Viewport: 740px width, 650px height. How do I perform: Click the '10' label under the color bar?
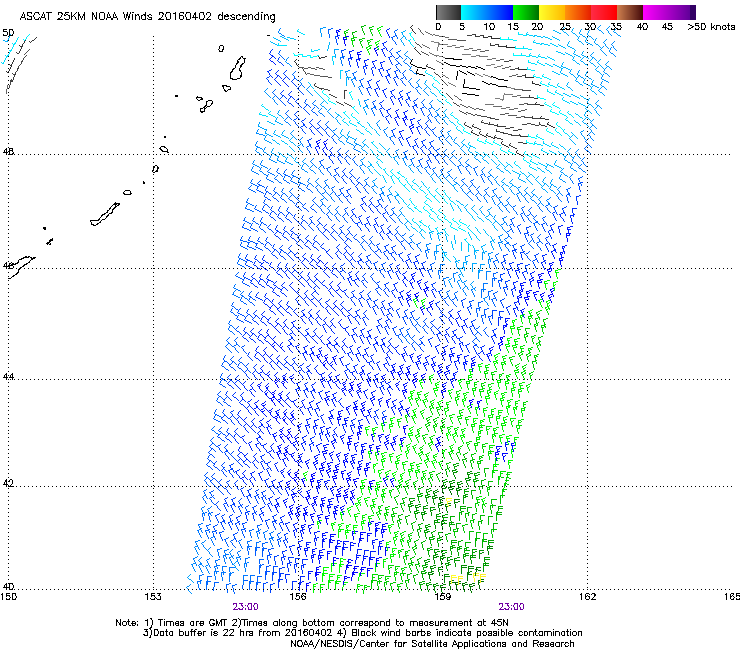489,27
